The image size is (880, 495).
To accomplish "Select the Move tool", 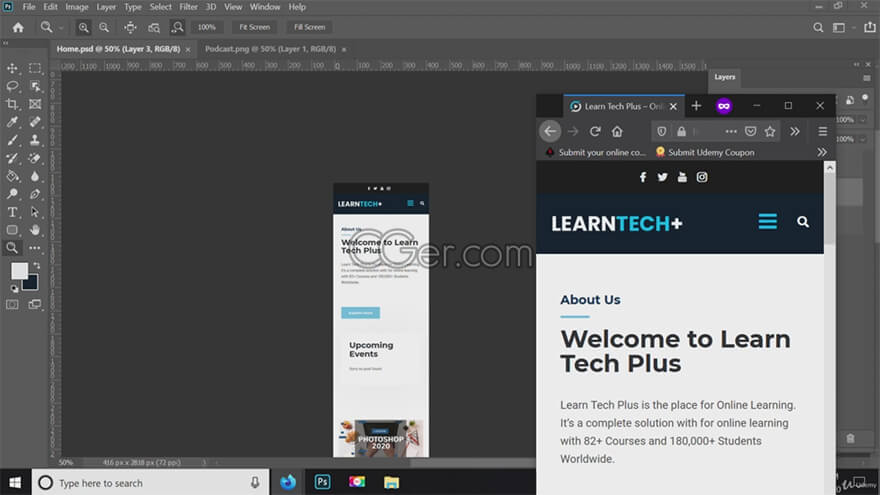I will [12, 68].
